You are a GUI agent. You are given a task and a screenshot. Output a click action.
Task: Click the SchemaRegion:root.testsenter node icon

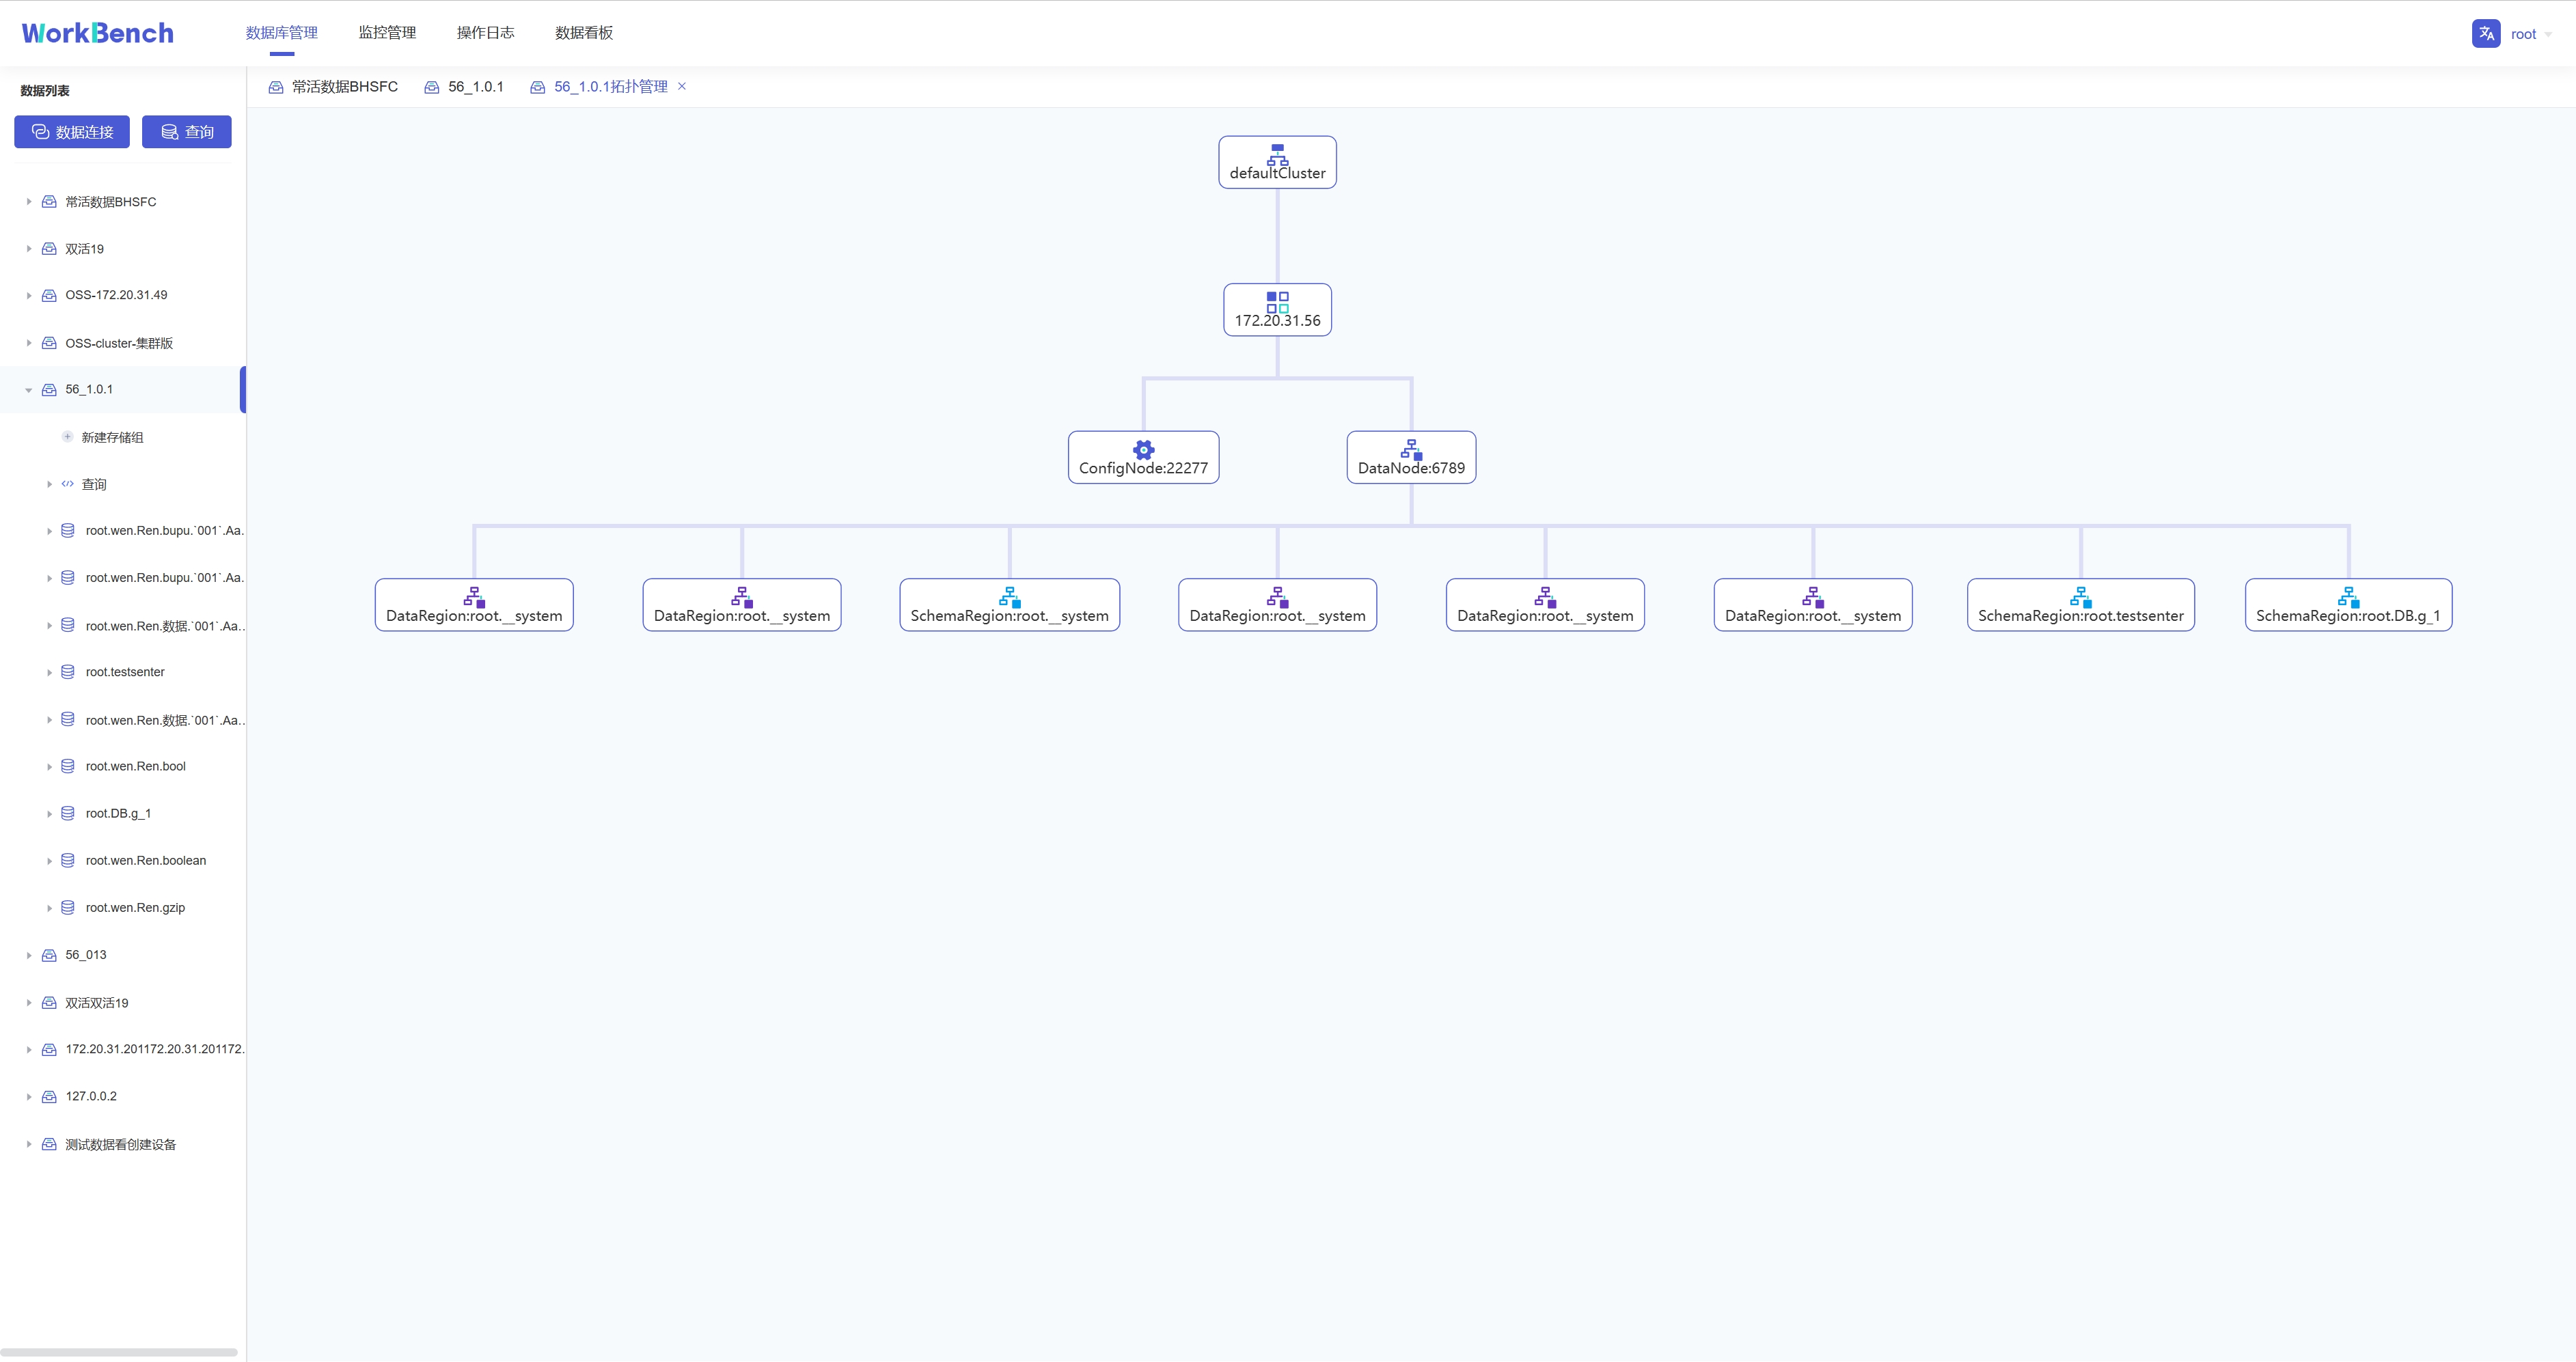coord(2080,598)
